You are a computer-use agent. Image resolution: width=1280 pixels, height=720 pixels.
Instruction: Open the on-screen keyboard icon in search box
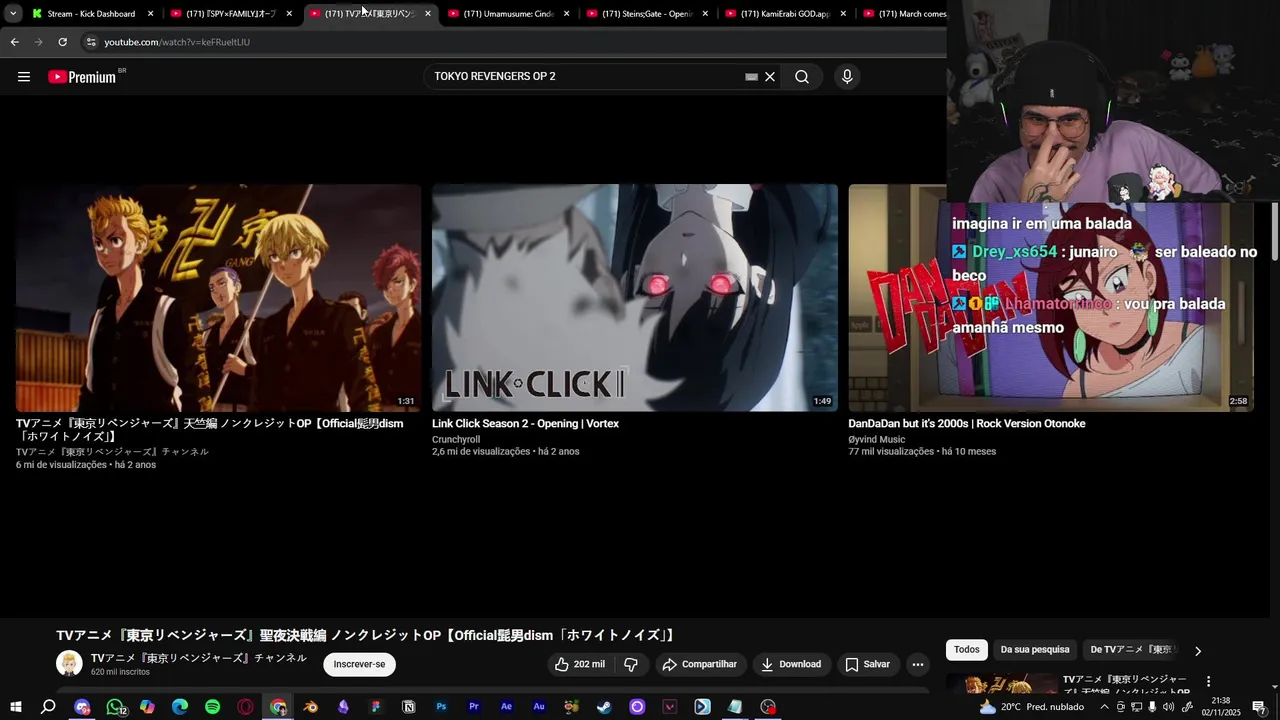(751, 77)
